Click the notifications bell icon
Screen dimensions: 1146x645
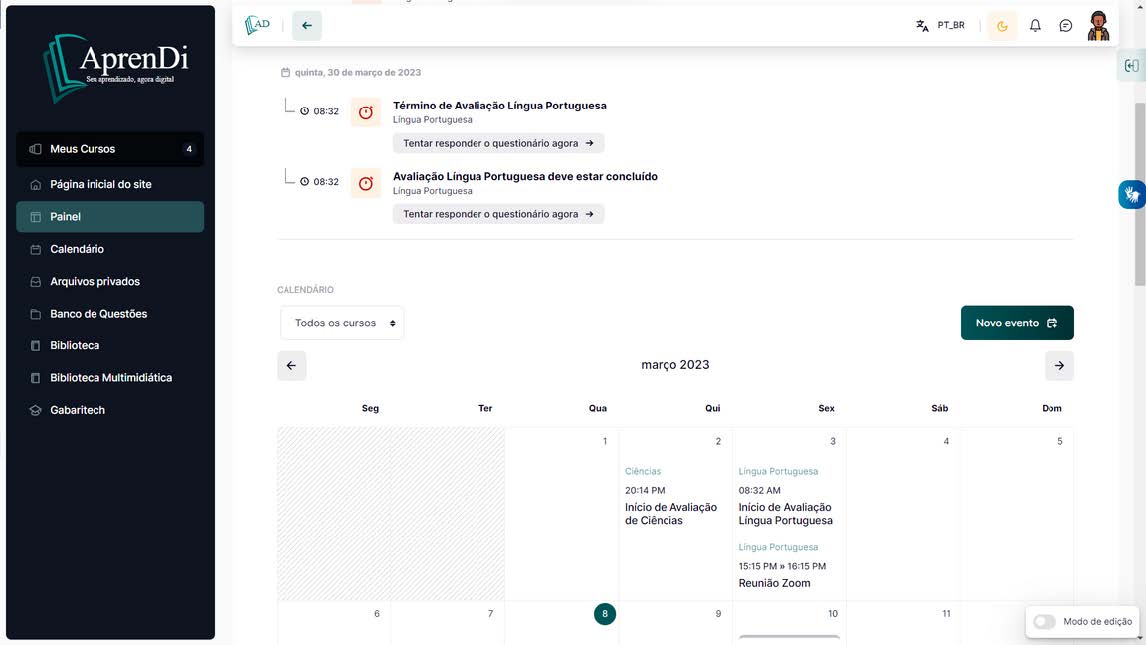pyautogui.click(x=1035, y=26)
